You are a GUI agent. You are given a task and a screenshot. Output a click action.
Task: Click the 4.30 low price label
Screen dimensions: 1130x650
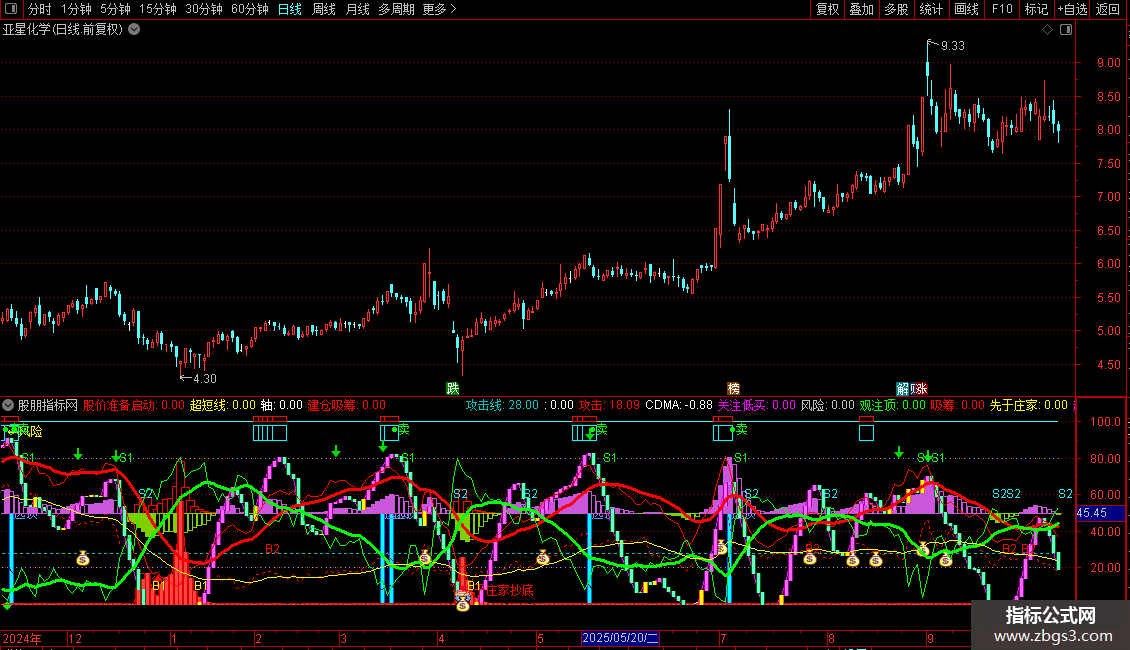(x=205, y=378)
